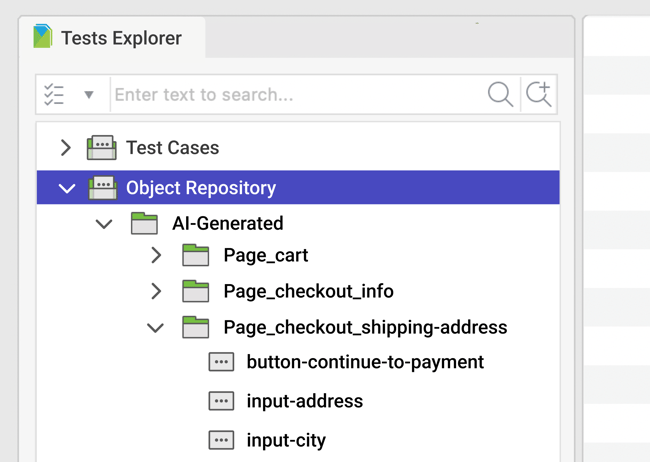The image size is (650, 462).
Task: Select the Object Repository row label
Action: (x=201, y=188)
